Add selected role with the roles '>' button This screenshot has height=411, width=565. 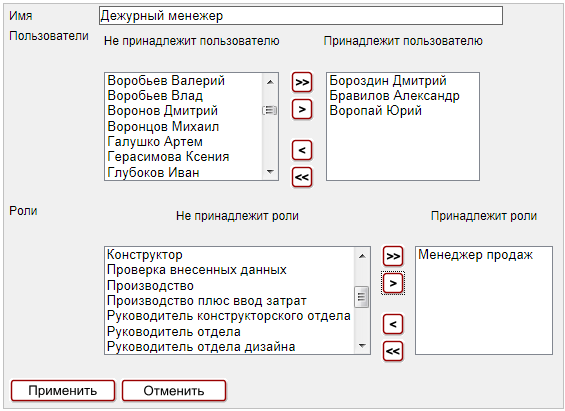(x=393, y=283)
